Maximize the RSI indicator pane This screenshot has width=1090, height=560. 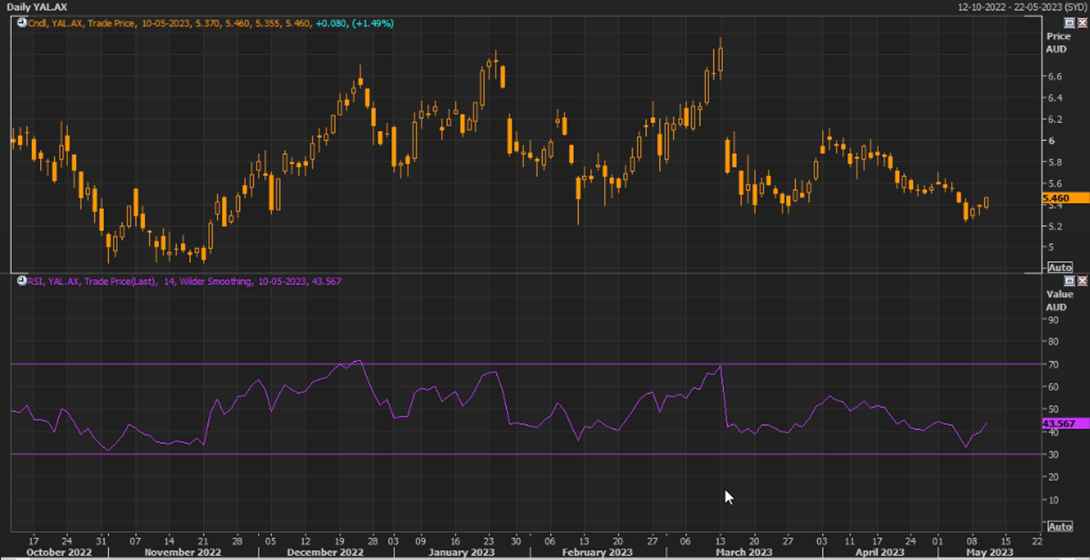(1069, 281)
